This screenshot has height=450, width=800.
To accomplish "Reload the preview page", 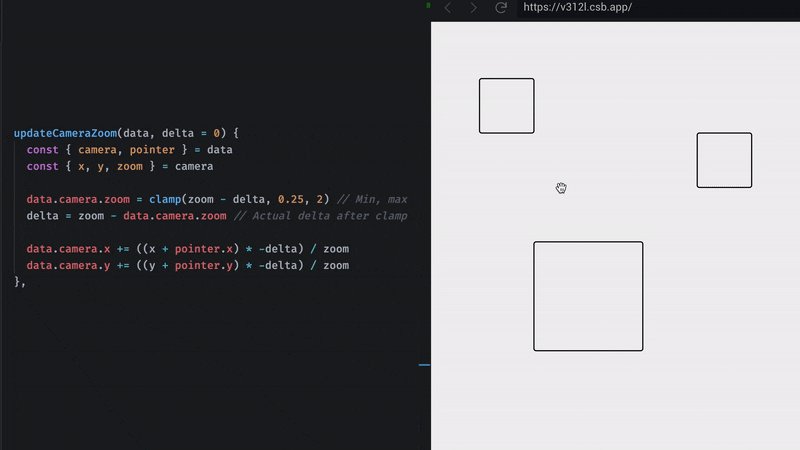I will pyautogui.click(x=501, y=7).
